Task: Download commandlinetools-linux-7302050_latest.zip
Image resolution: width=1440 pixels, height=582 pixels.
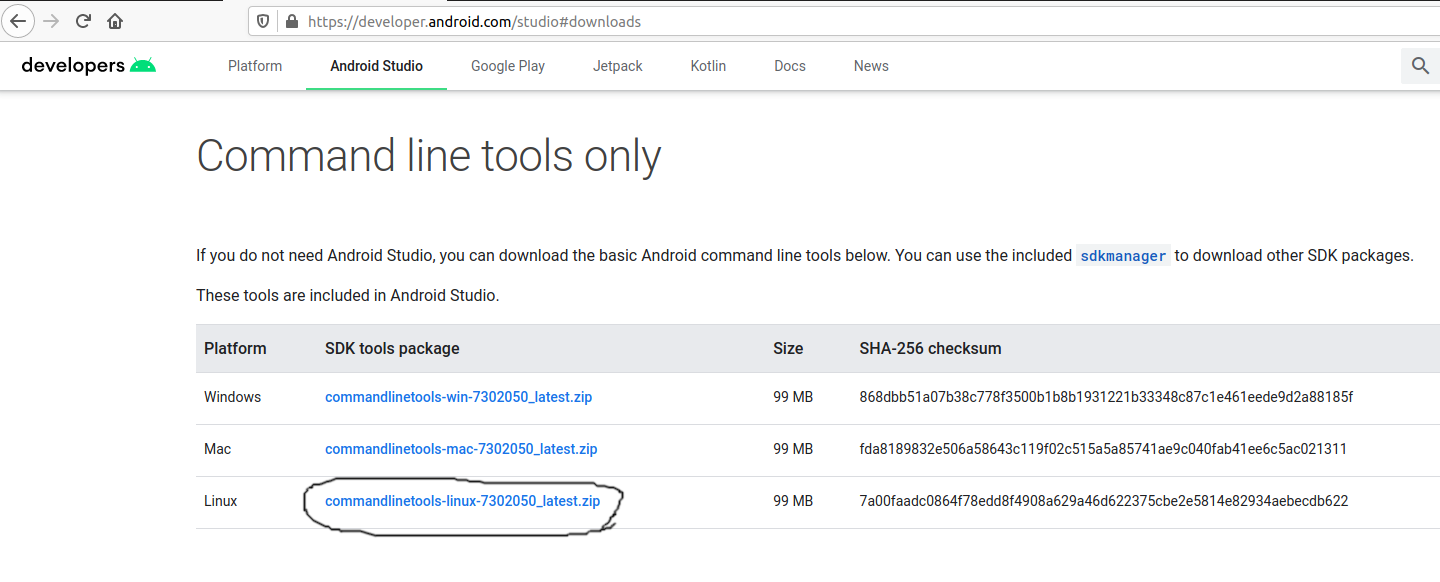Action: [463, 501]
